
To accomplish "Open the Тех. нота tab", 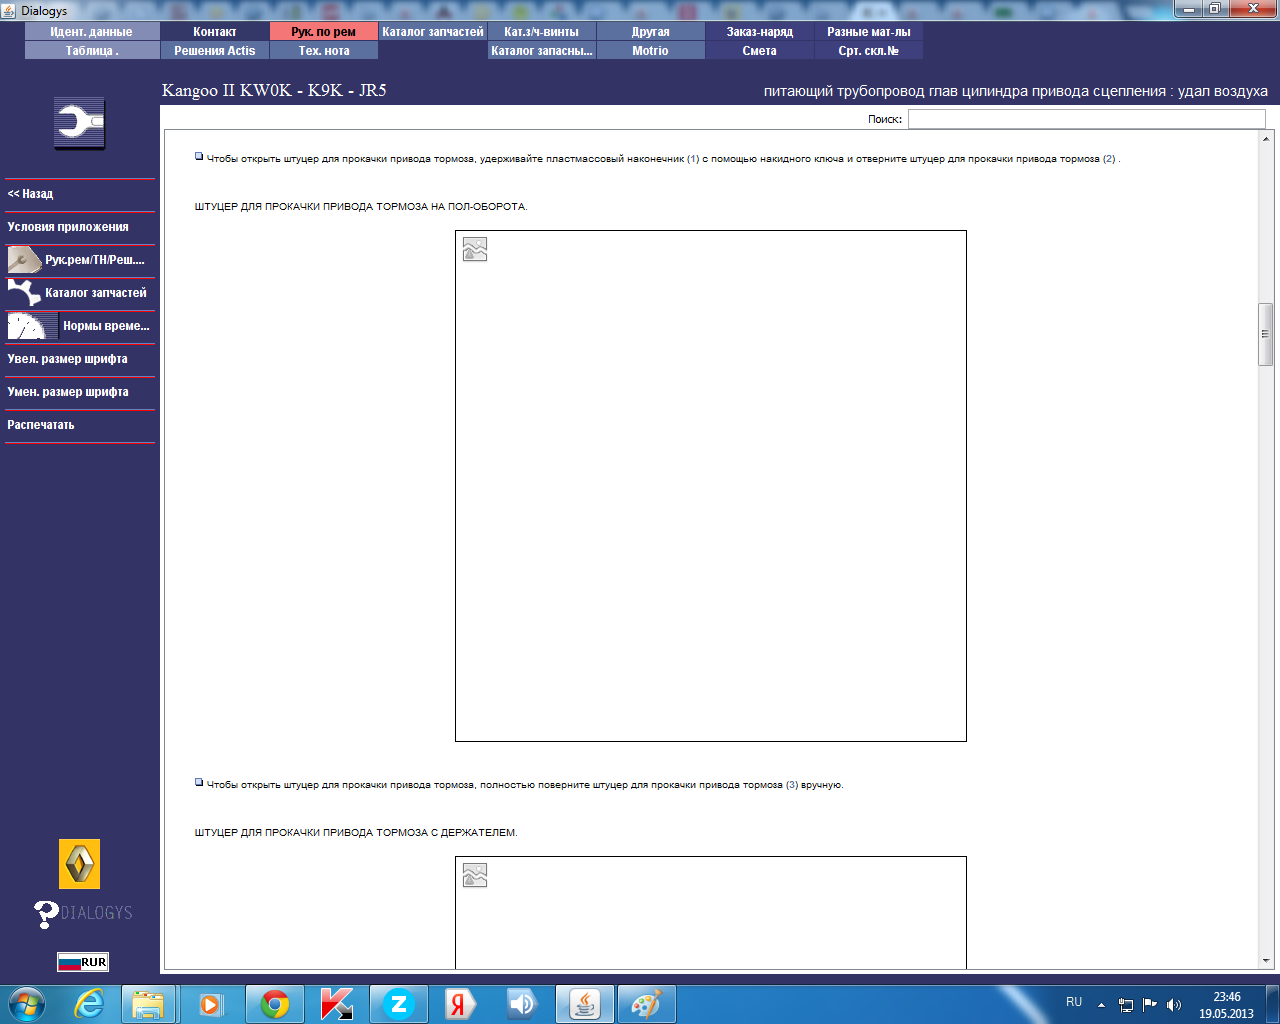I will click(324, 51).
